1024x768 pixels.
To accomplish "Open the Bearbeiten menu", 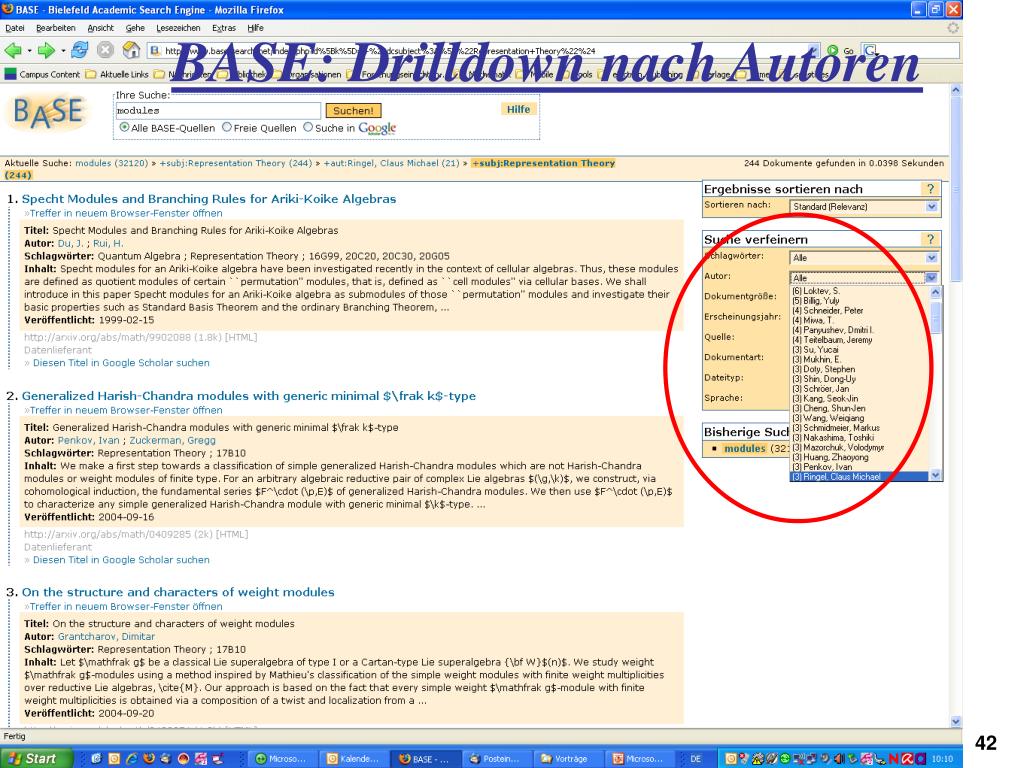I will 56,28.
